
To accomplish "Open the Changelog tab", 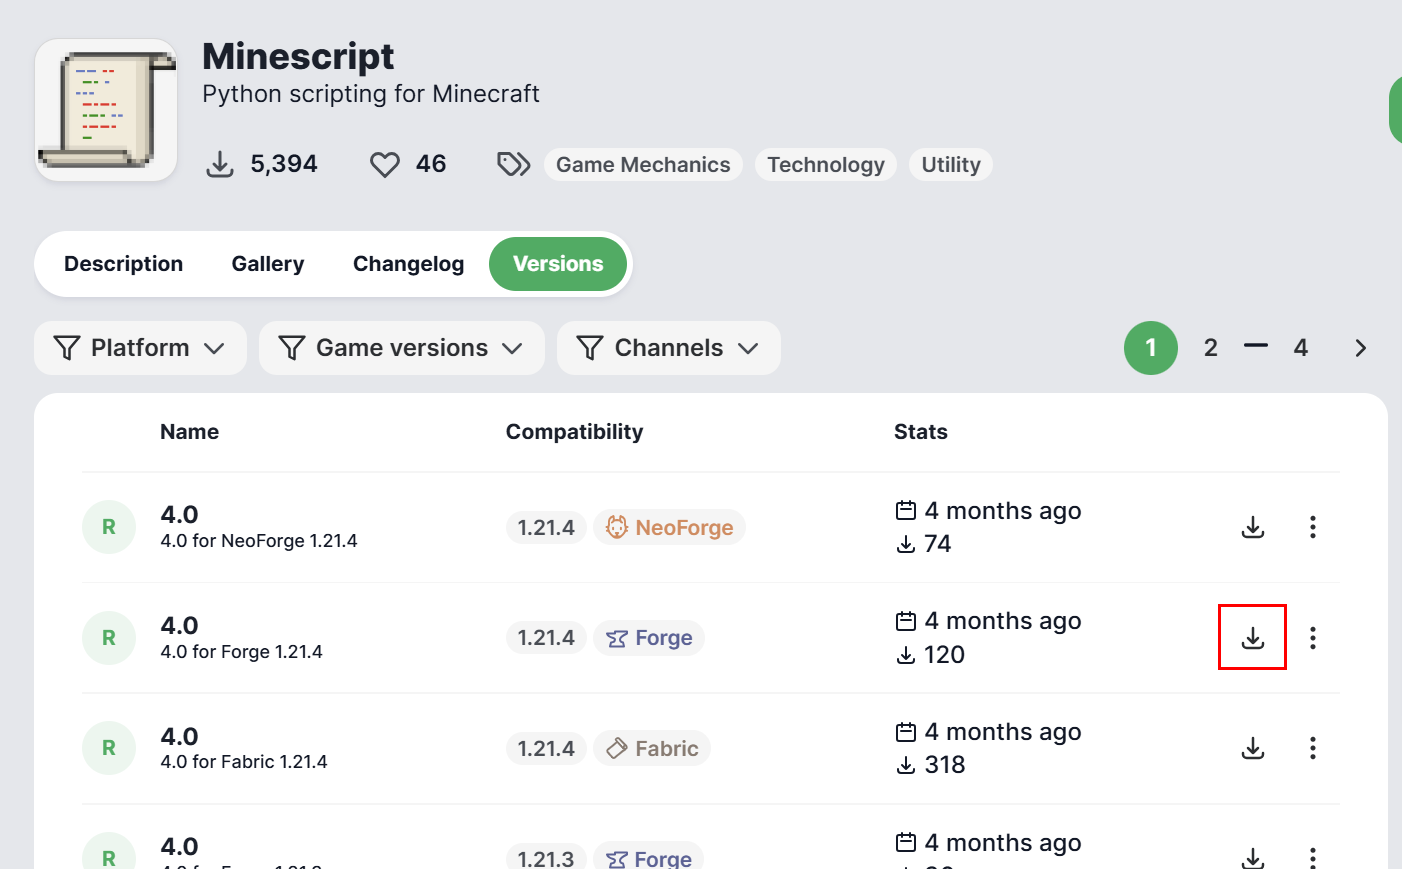I will click(x=408, y=264).
